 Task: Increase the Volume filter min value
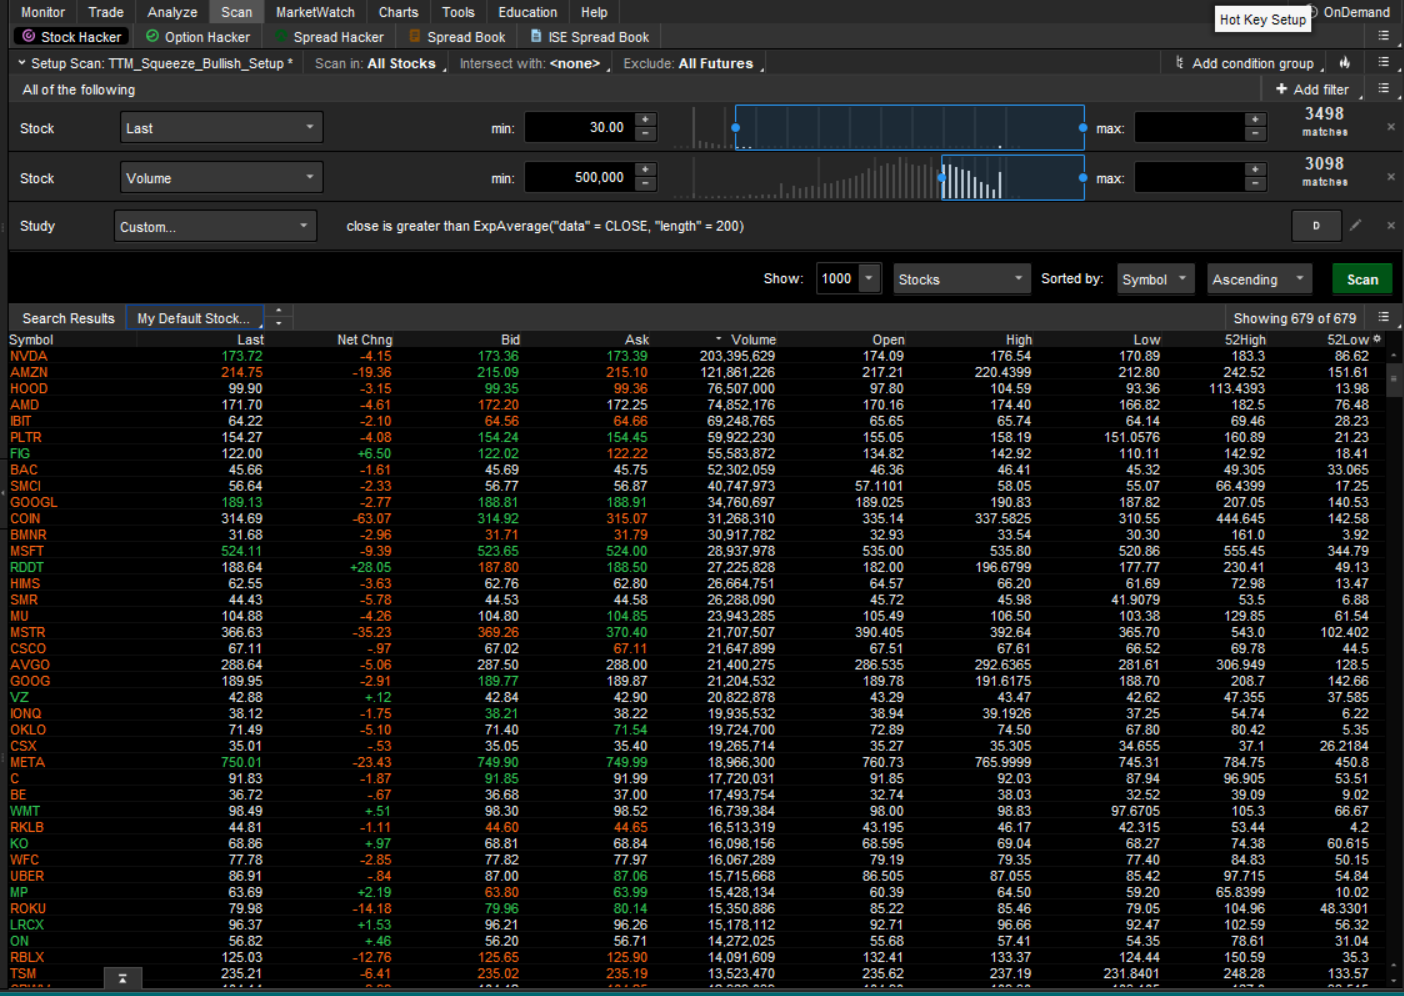[x=646, y=171]
